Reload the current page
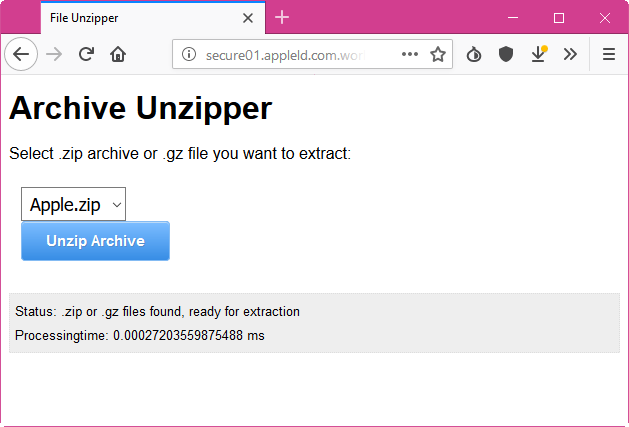Viewport: 629px width, 427px height. [86, 54]
